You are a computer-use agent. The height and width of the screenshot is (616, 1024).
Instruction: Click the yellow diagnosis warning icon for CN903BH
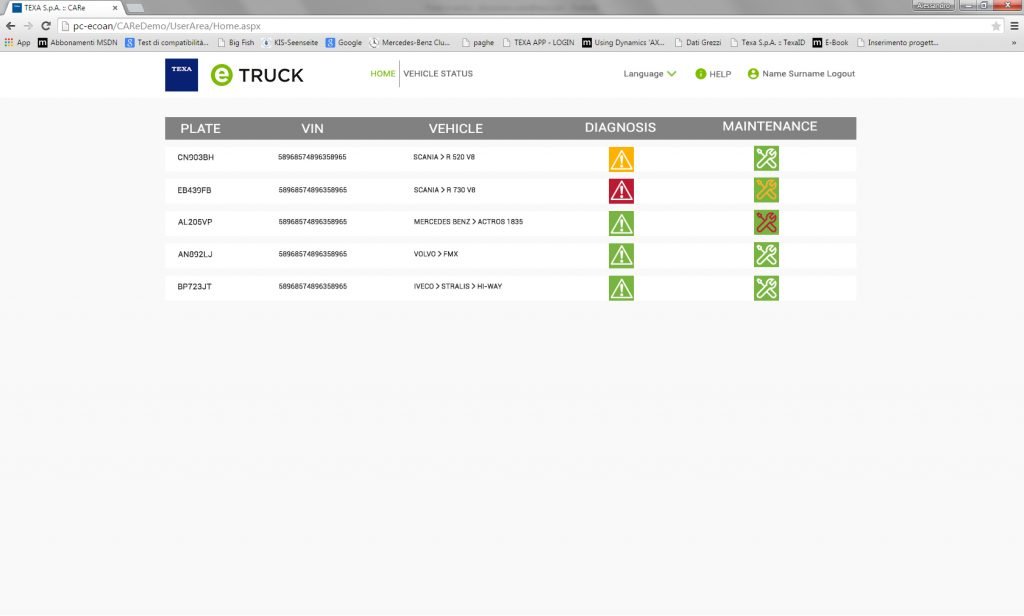coord(621,158)
